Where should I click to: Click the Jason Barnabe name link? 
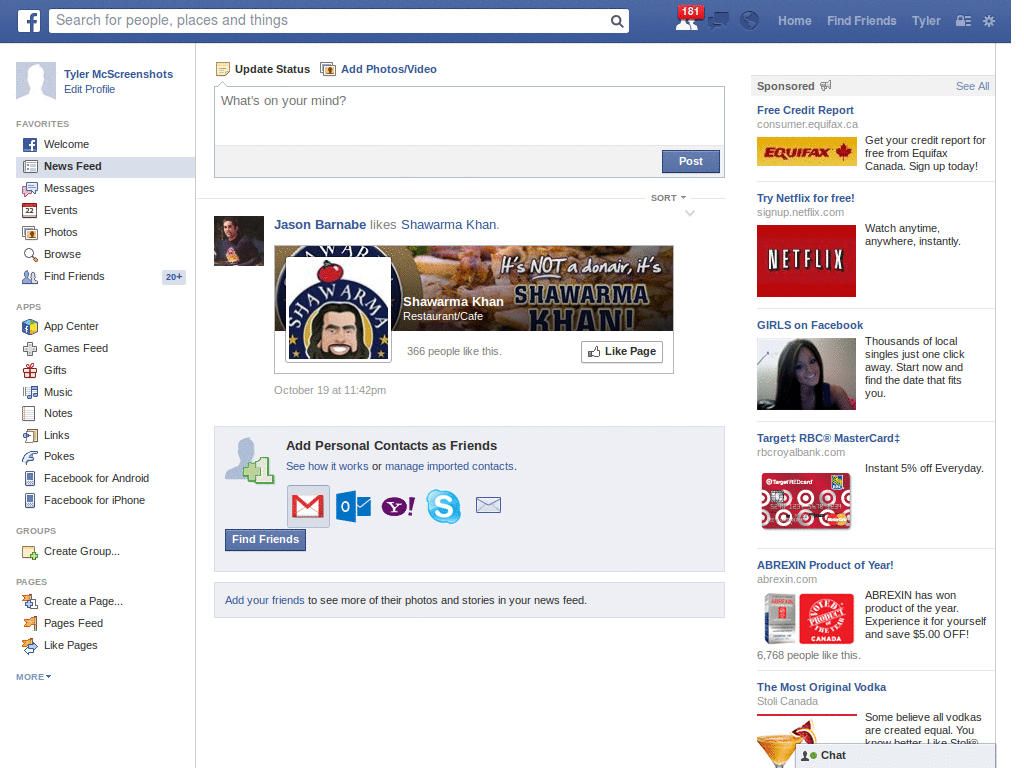[x=320, y=225]
